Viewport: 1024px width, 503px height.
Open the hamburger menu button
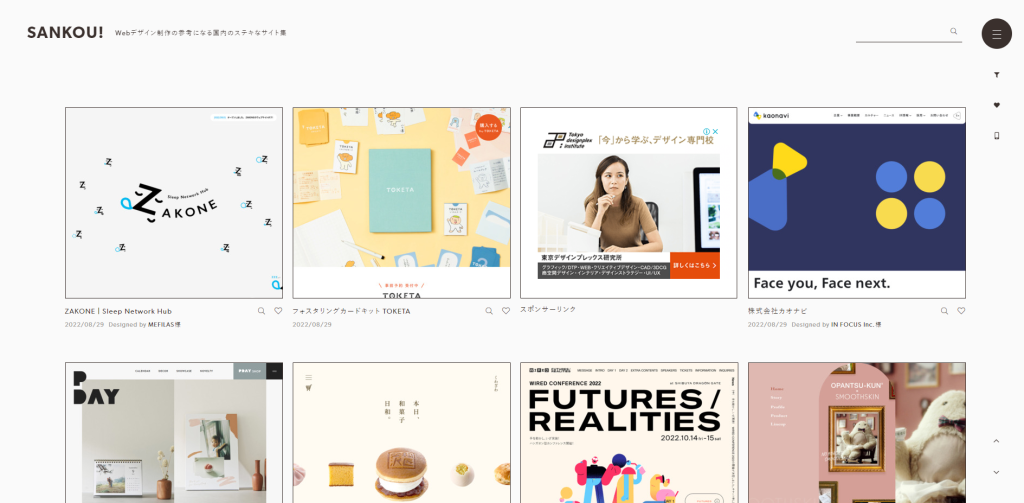pyautogui.click(x=997, y=33)
